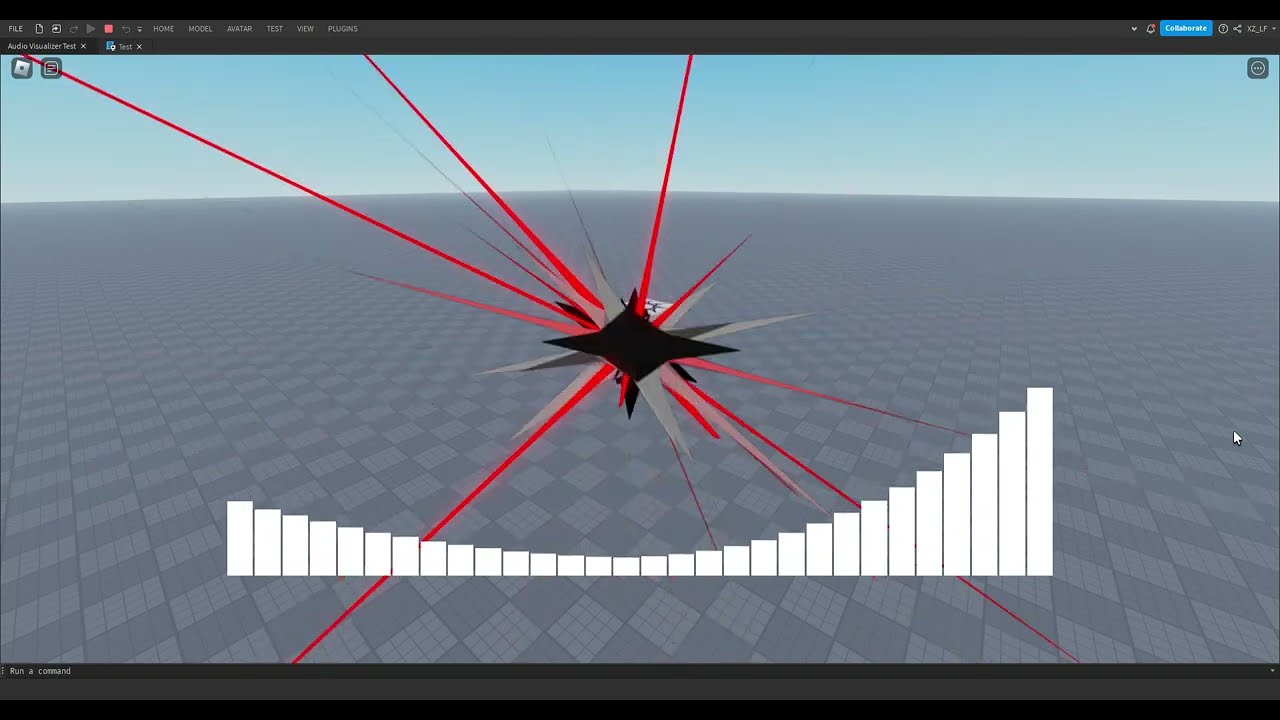Click the share icon

coord(1237,29)
